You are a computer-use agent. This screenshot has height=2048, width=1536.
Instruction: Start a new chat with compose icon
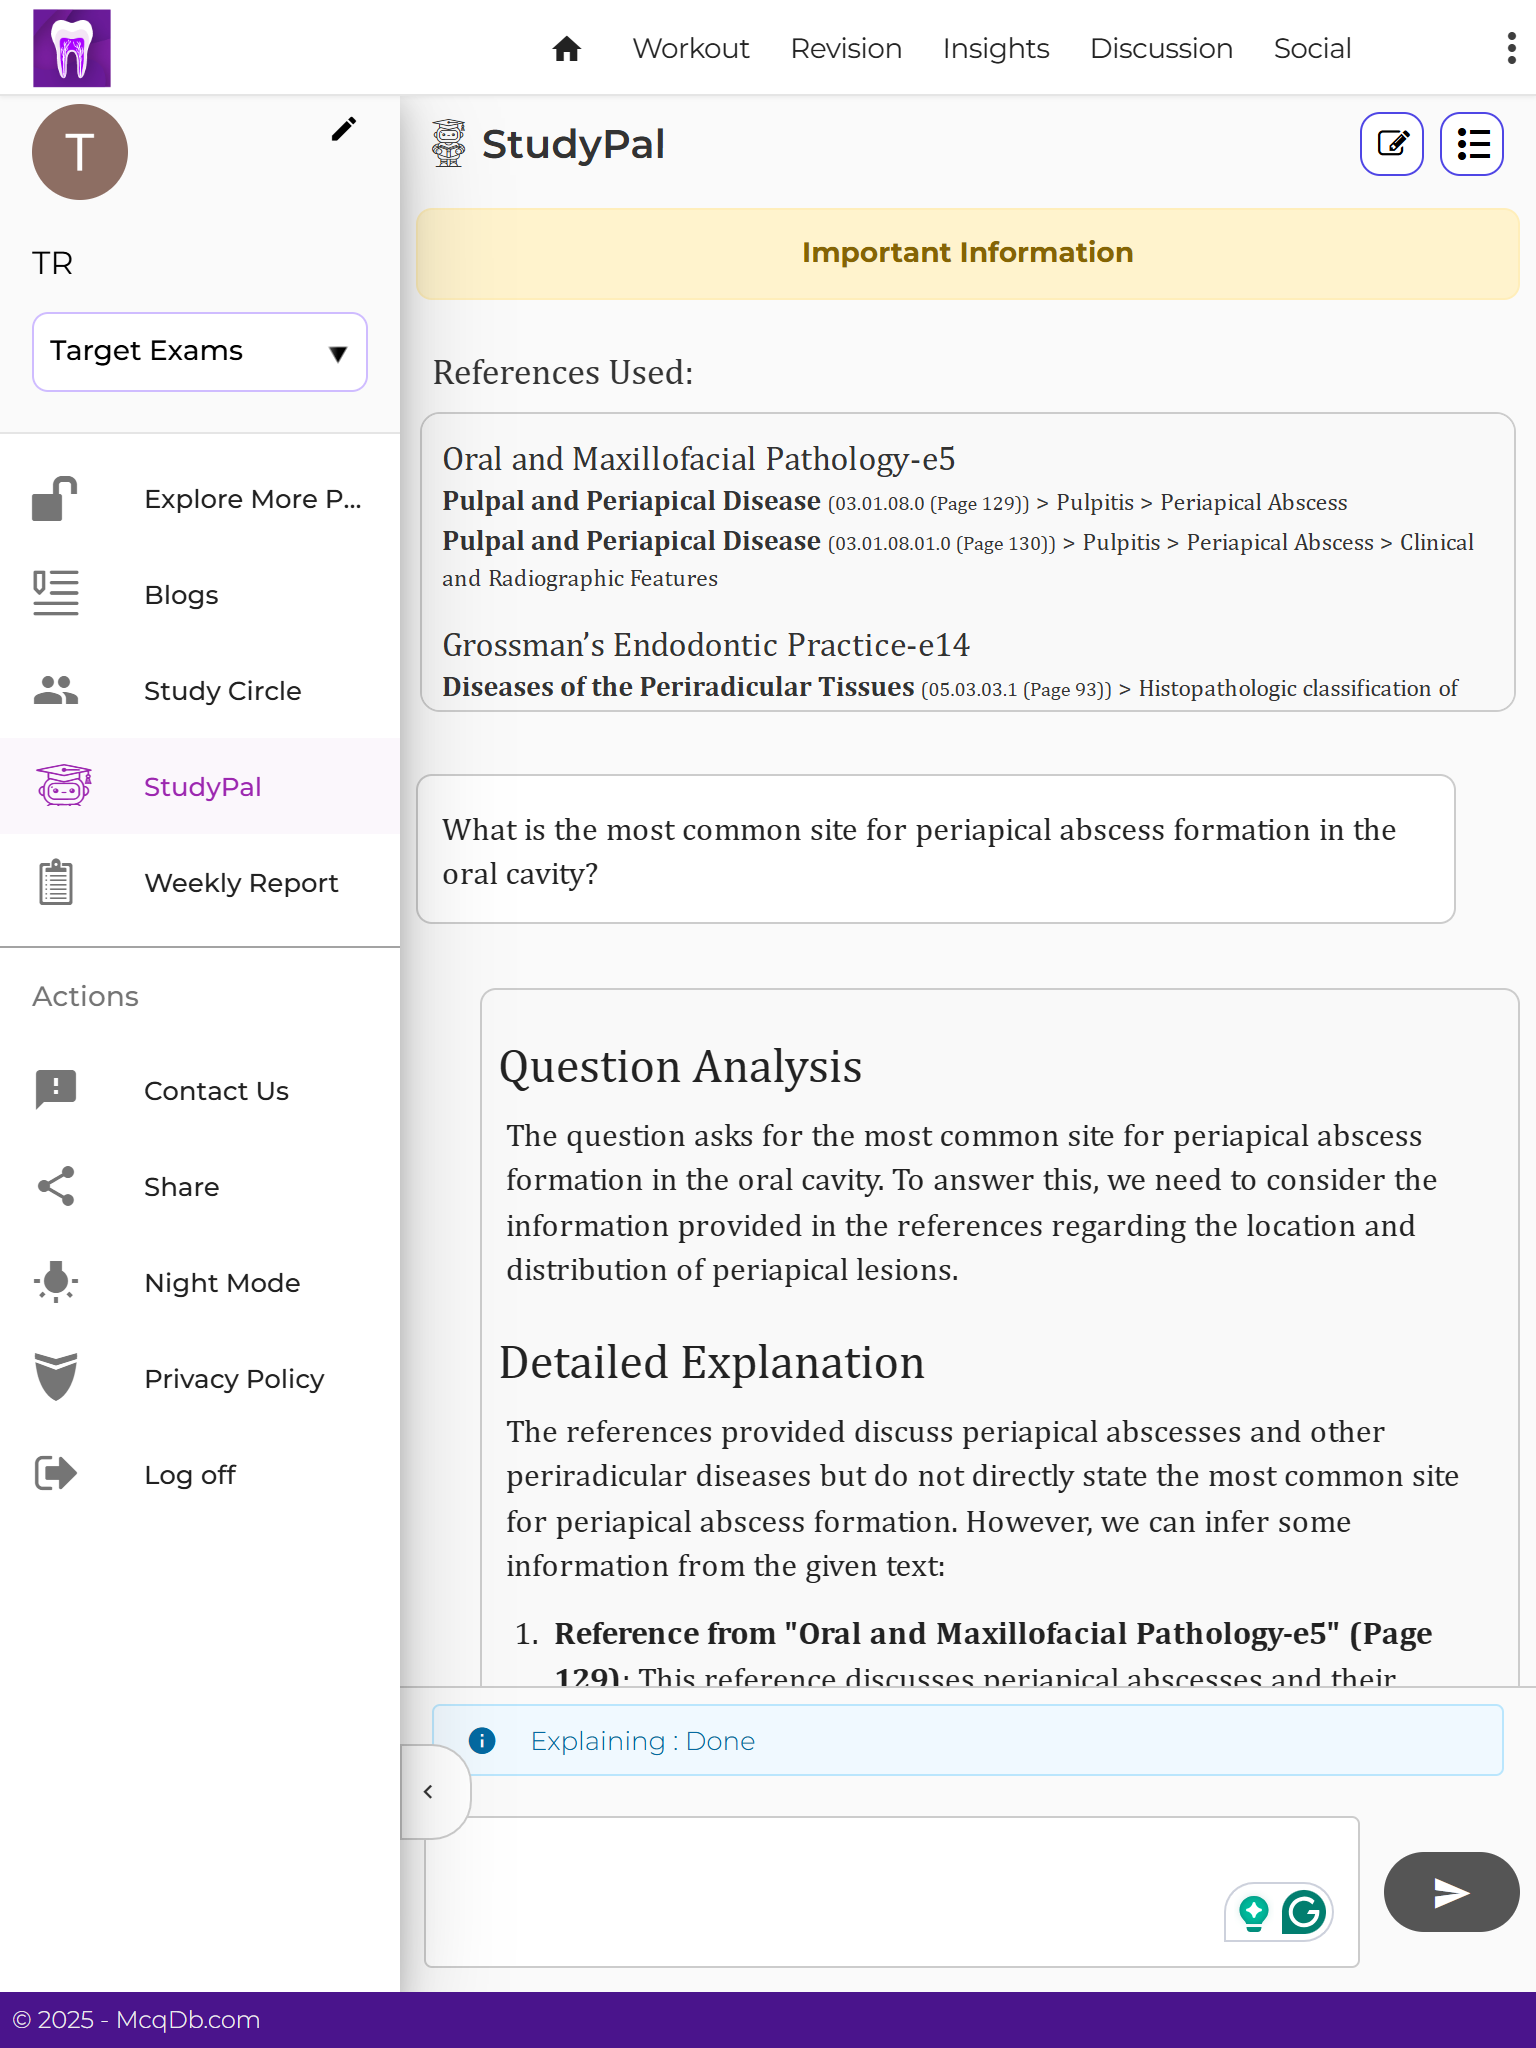[1392, 144]
